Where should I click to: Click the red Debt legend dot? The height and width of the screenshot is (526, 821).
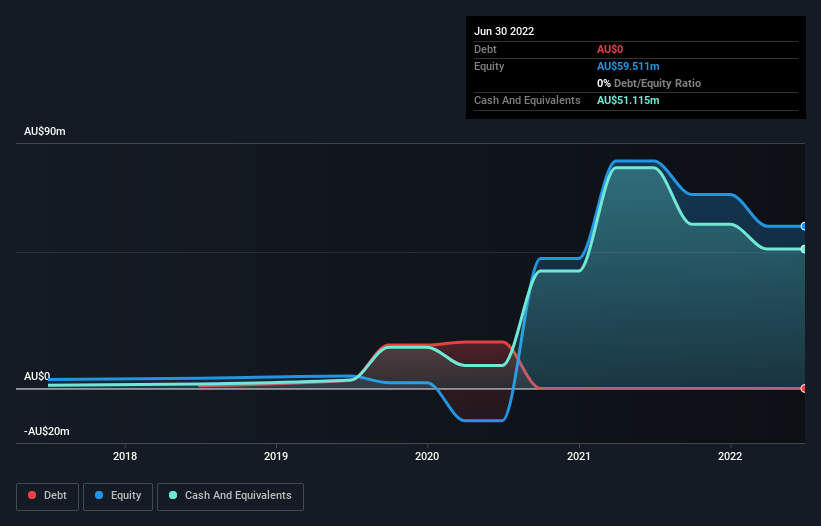coord(32,495)
